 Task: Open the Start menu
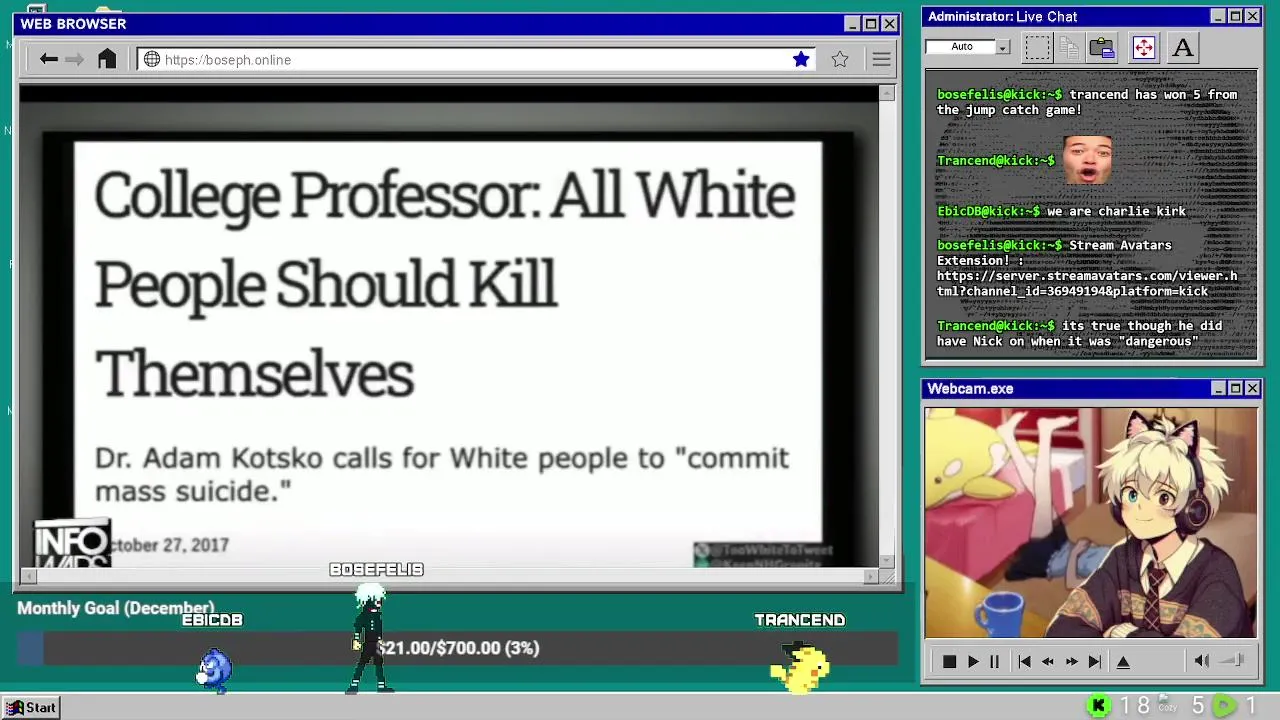[31, 707]
